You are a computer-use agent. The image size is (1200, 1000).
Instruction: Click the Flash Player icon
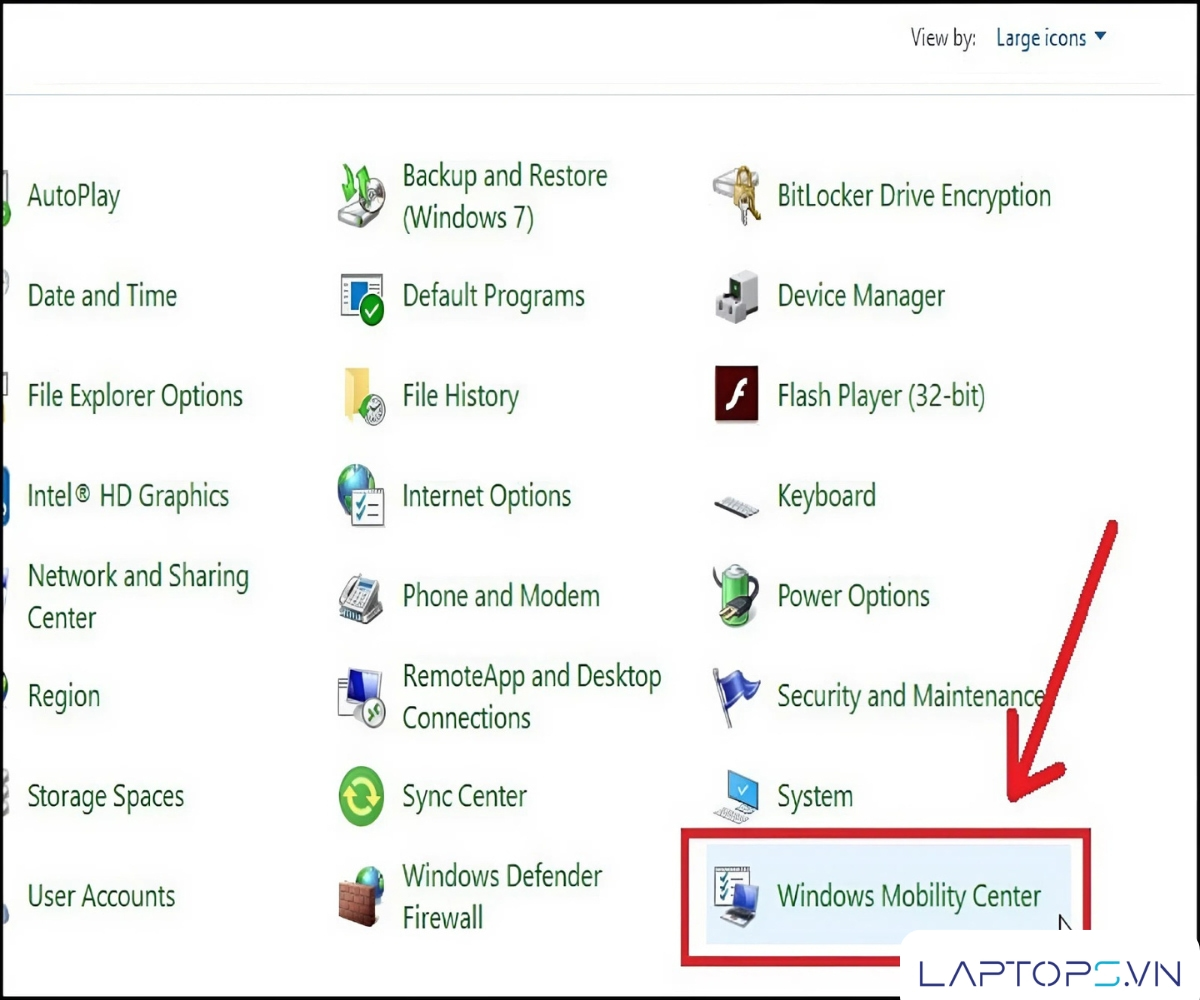[x=737, y=394]
